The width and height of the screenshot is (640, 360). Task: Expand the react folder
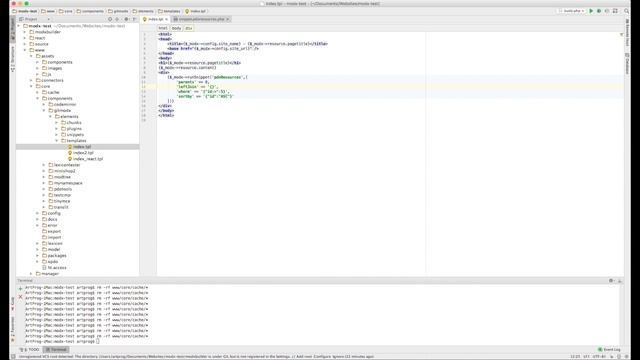[x=25, y=38]
